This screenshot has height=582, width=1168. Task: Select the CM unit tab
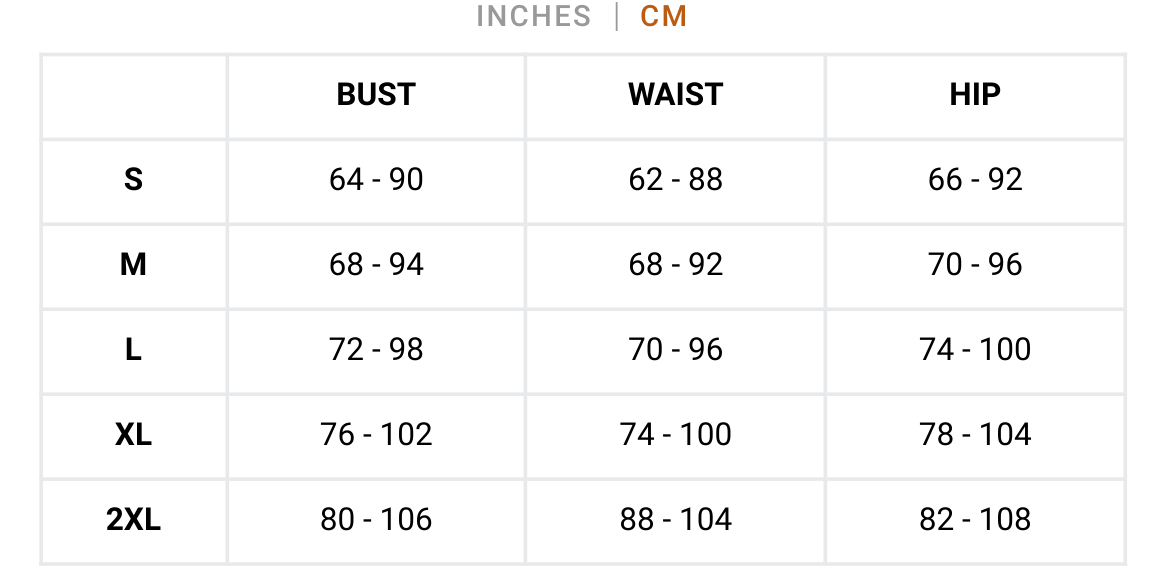[x=663, y=16]
